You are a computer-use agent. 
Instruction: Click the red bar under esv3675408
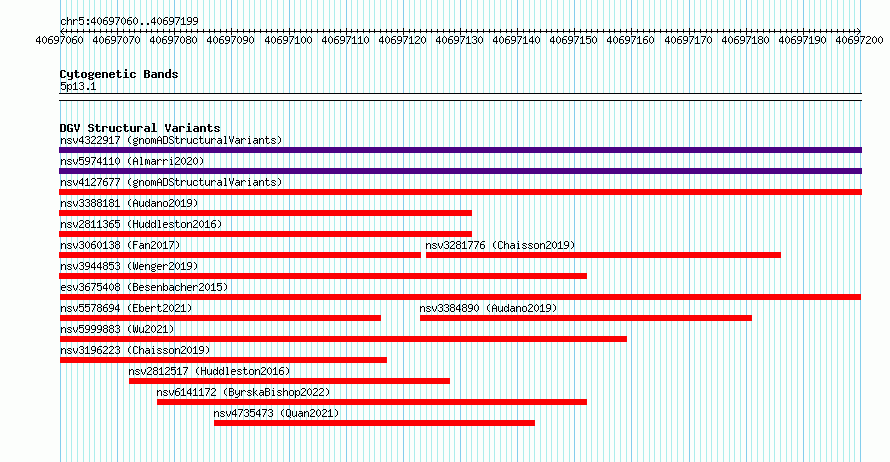(460, 297)
